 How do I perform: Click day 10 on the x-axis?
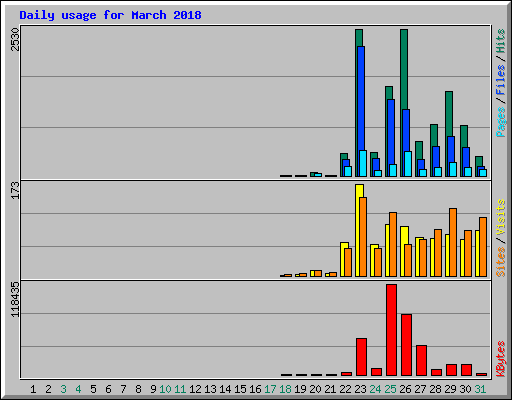tap(165, 389)
